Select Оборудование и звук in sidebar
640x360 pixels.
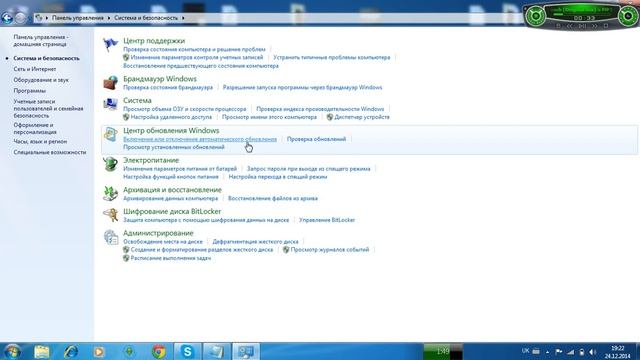[x=41, y=80]
